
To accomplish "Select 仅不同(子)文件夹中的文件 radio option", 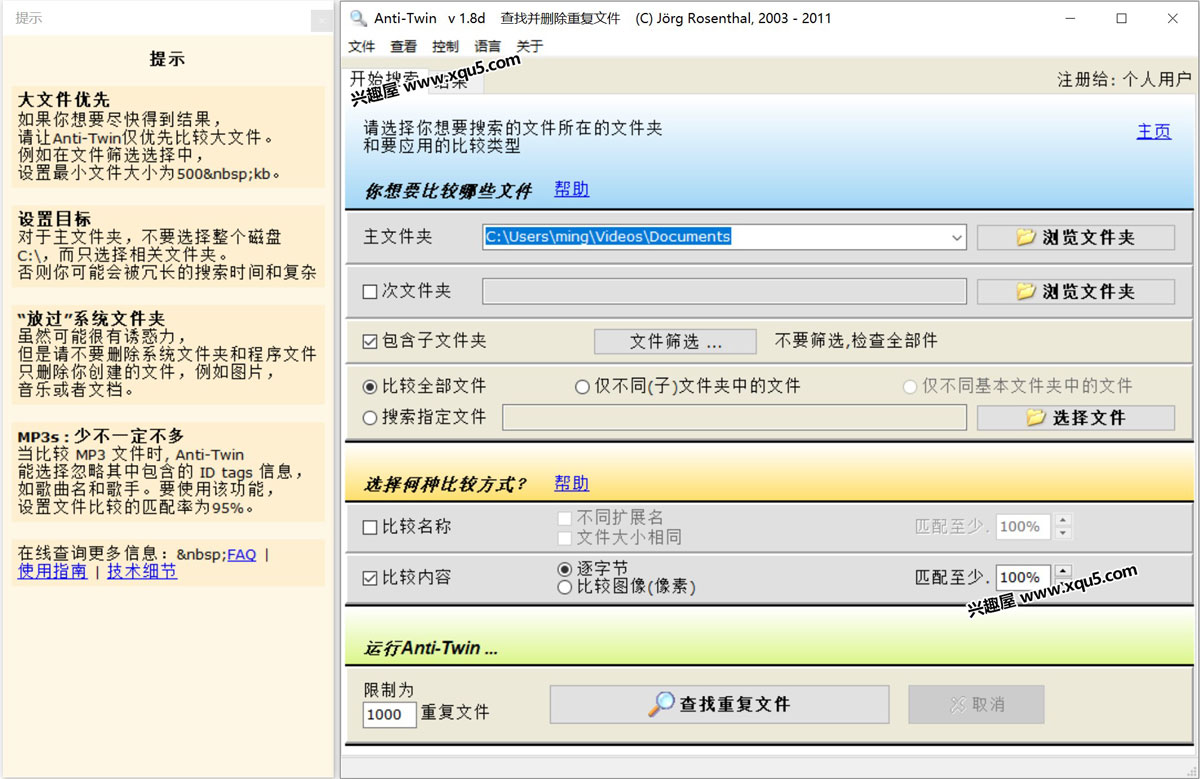I will (582, 386).
